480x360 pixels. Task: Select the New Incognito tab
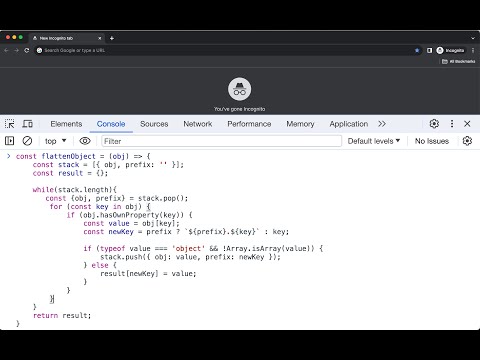coord(67,38)
